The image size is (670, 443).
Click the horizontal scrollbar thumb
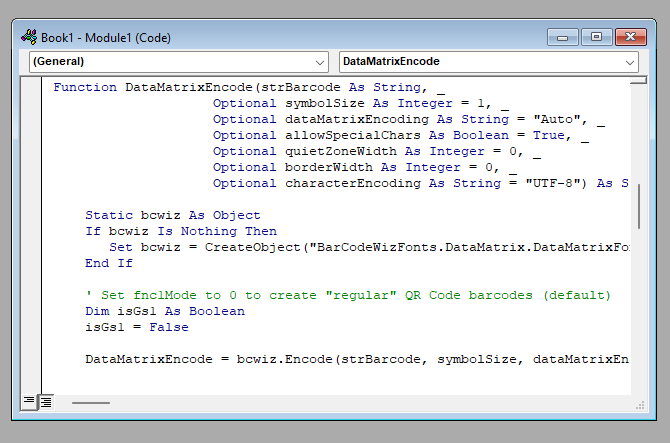91,402
